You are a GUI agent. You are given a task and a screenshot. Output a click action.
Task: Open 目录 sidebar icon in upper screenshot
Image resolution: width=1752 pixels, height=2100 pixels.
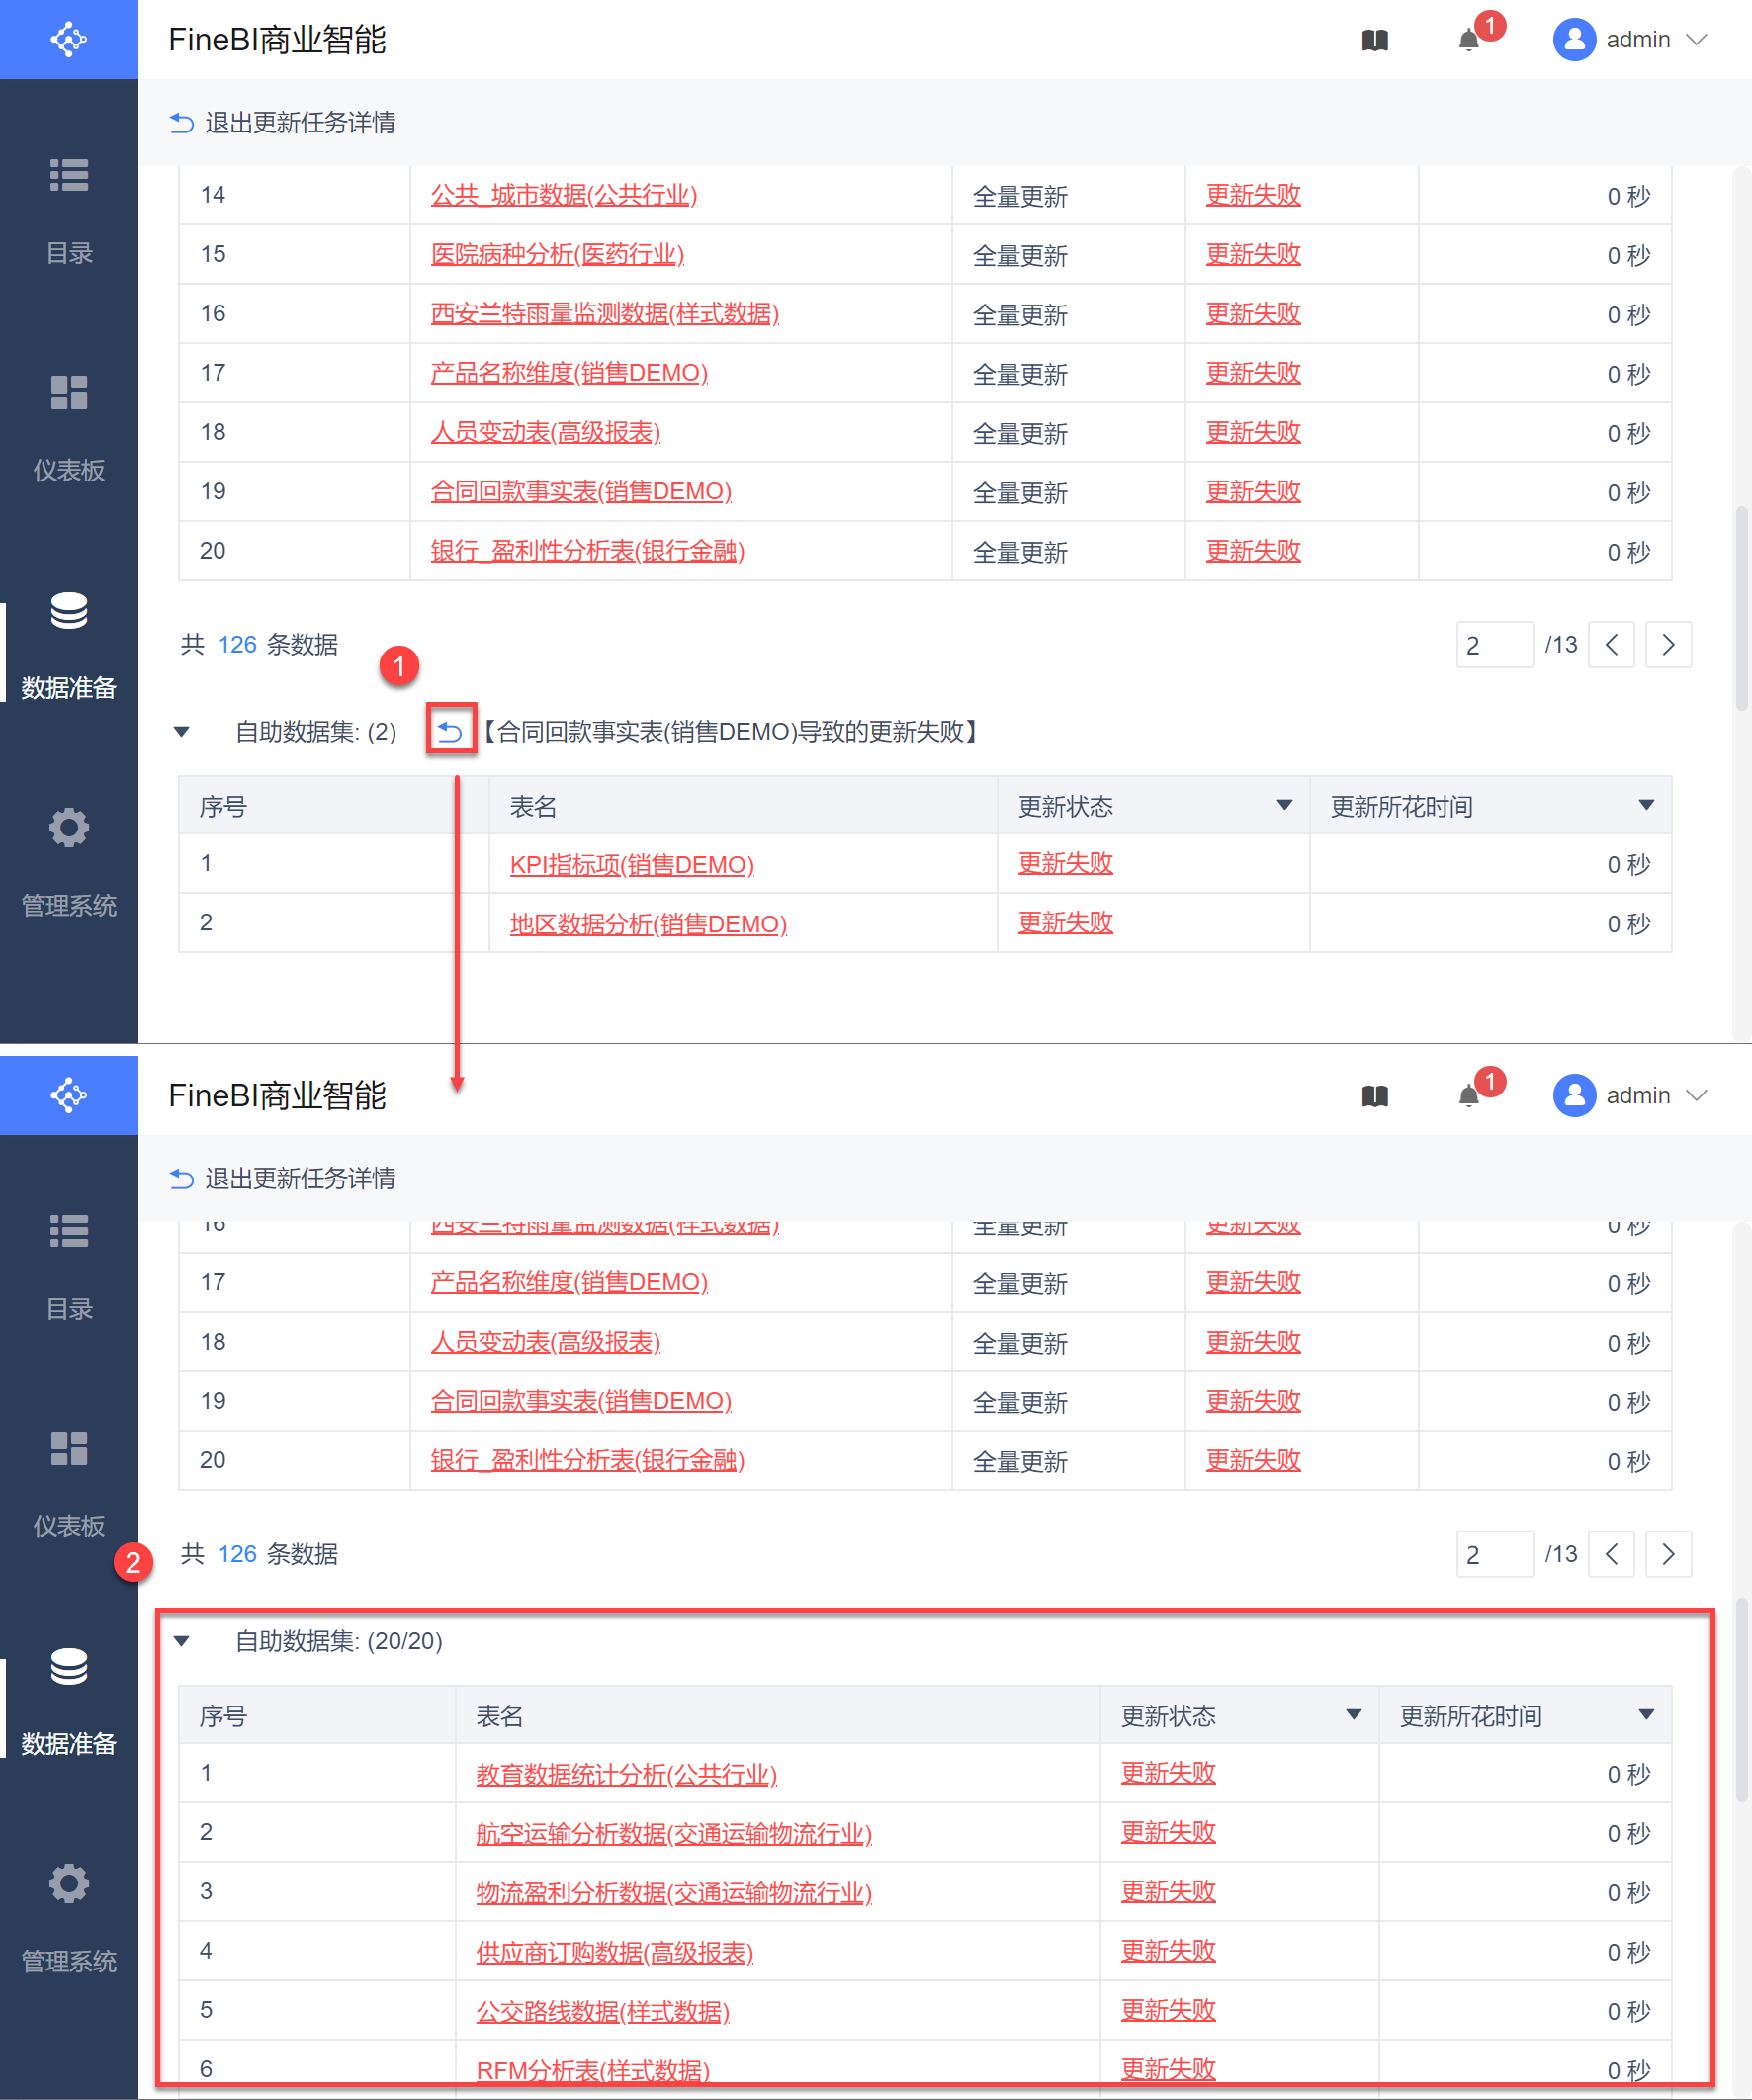[69, 175]
